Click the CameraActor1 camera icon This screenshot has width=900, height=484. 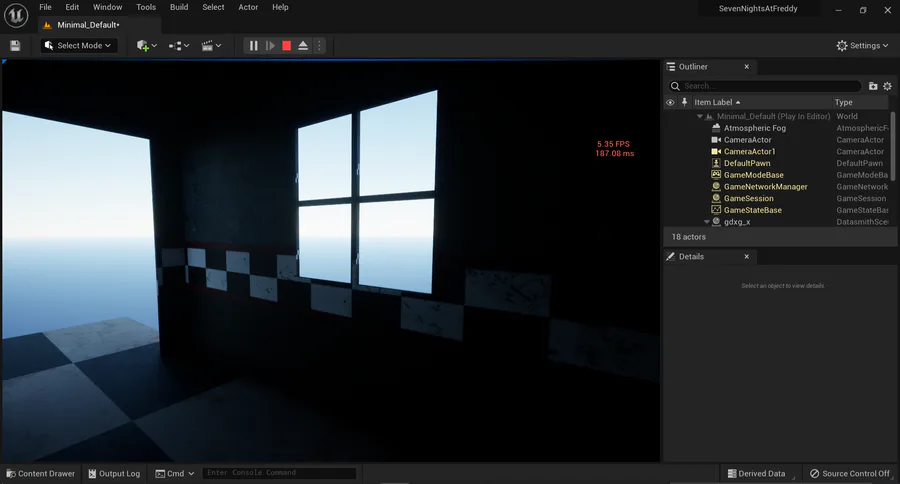[x=716, y=152]
